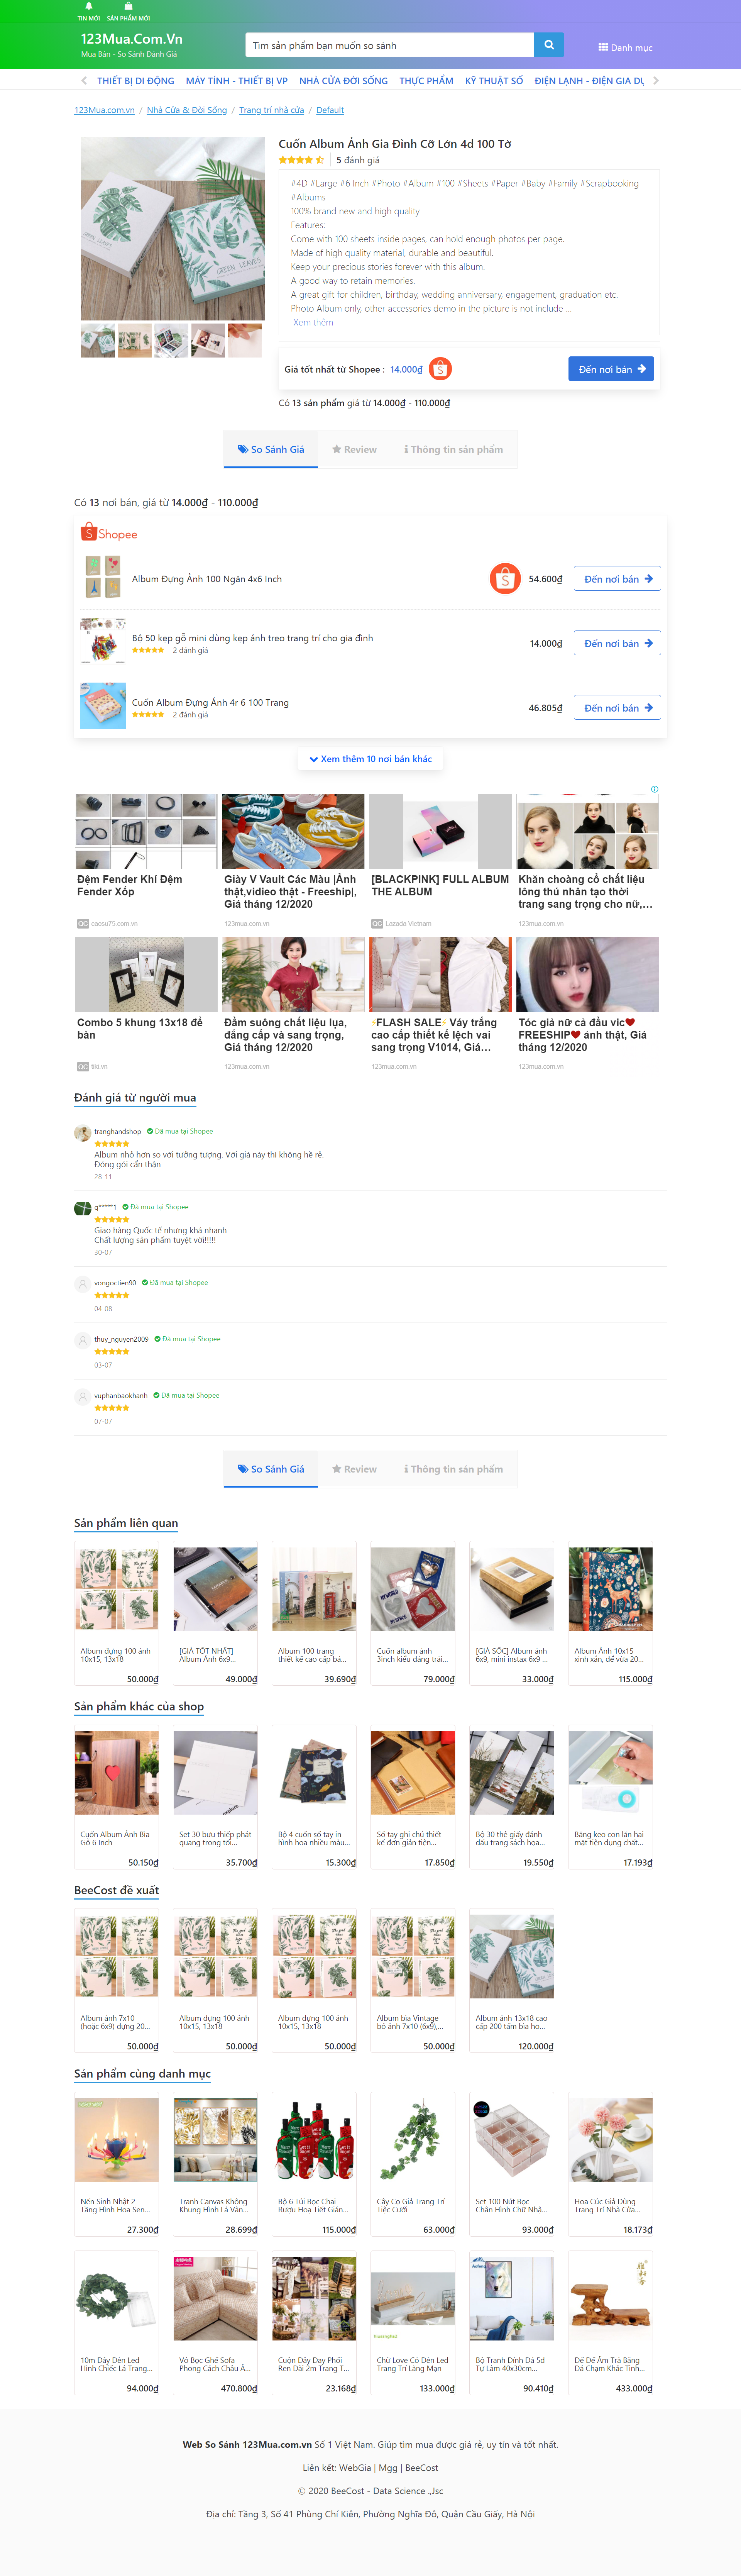Open the Thực Phẩm category
The width and height of the screenshot is (741, 2576).
tap(426, 81)
